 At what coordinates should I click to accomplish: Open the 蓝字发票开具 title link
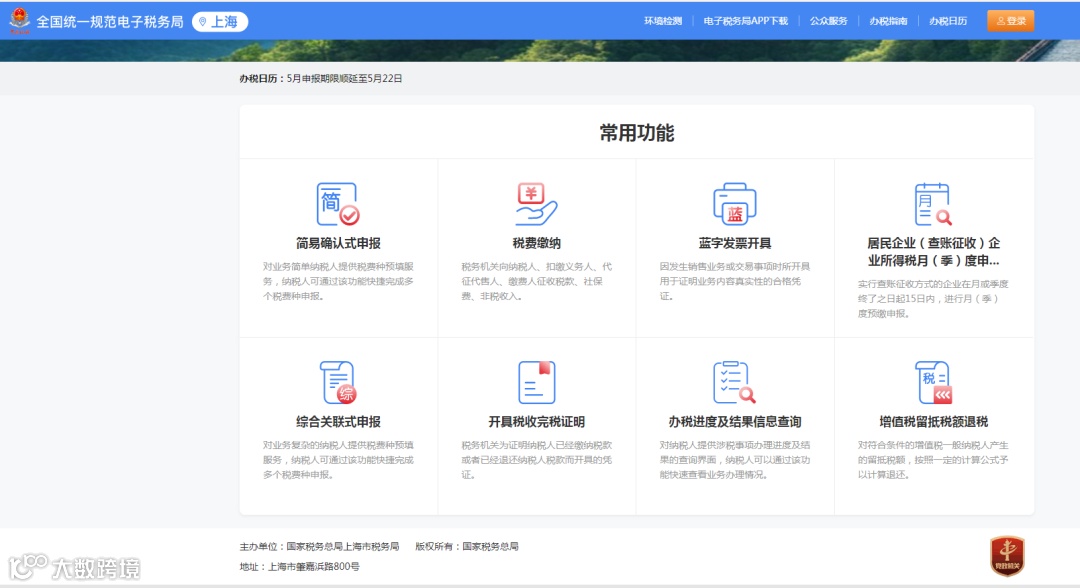point(734,243)
